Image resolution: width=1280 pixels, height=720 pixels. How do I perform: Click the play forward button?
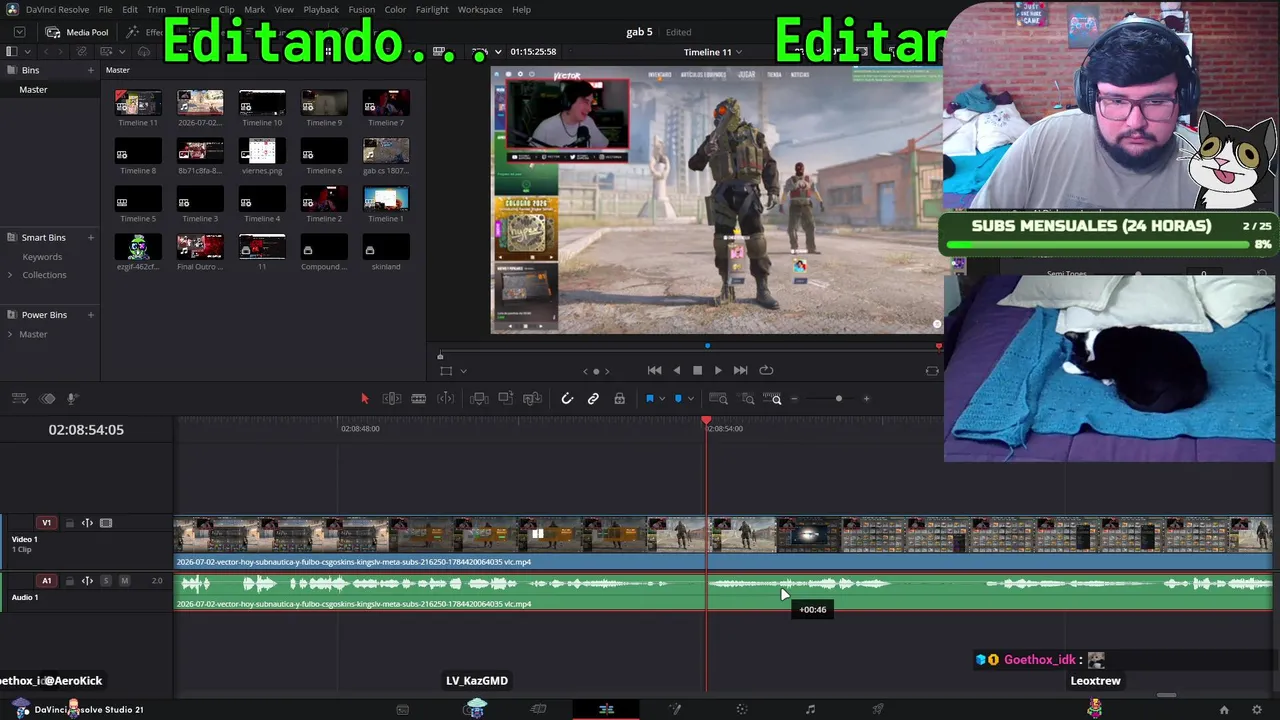[x=718, y=370]
